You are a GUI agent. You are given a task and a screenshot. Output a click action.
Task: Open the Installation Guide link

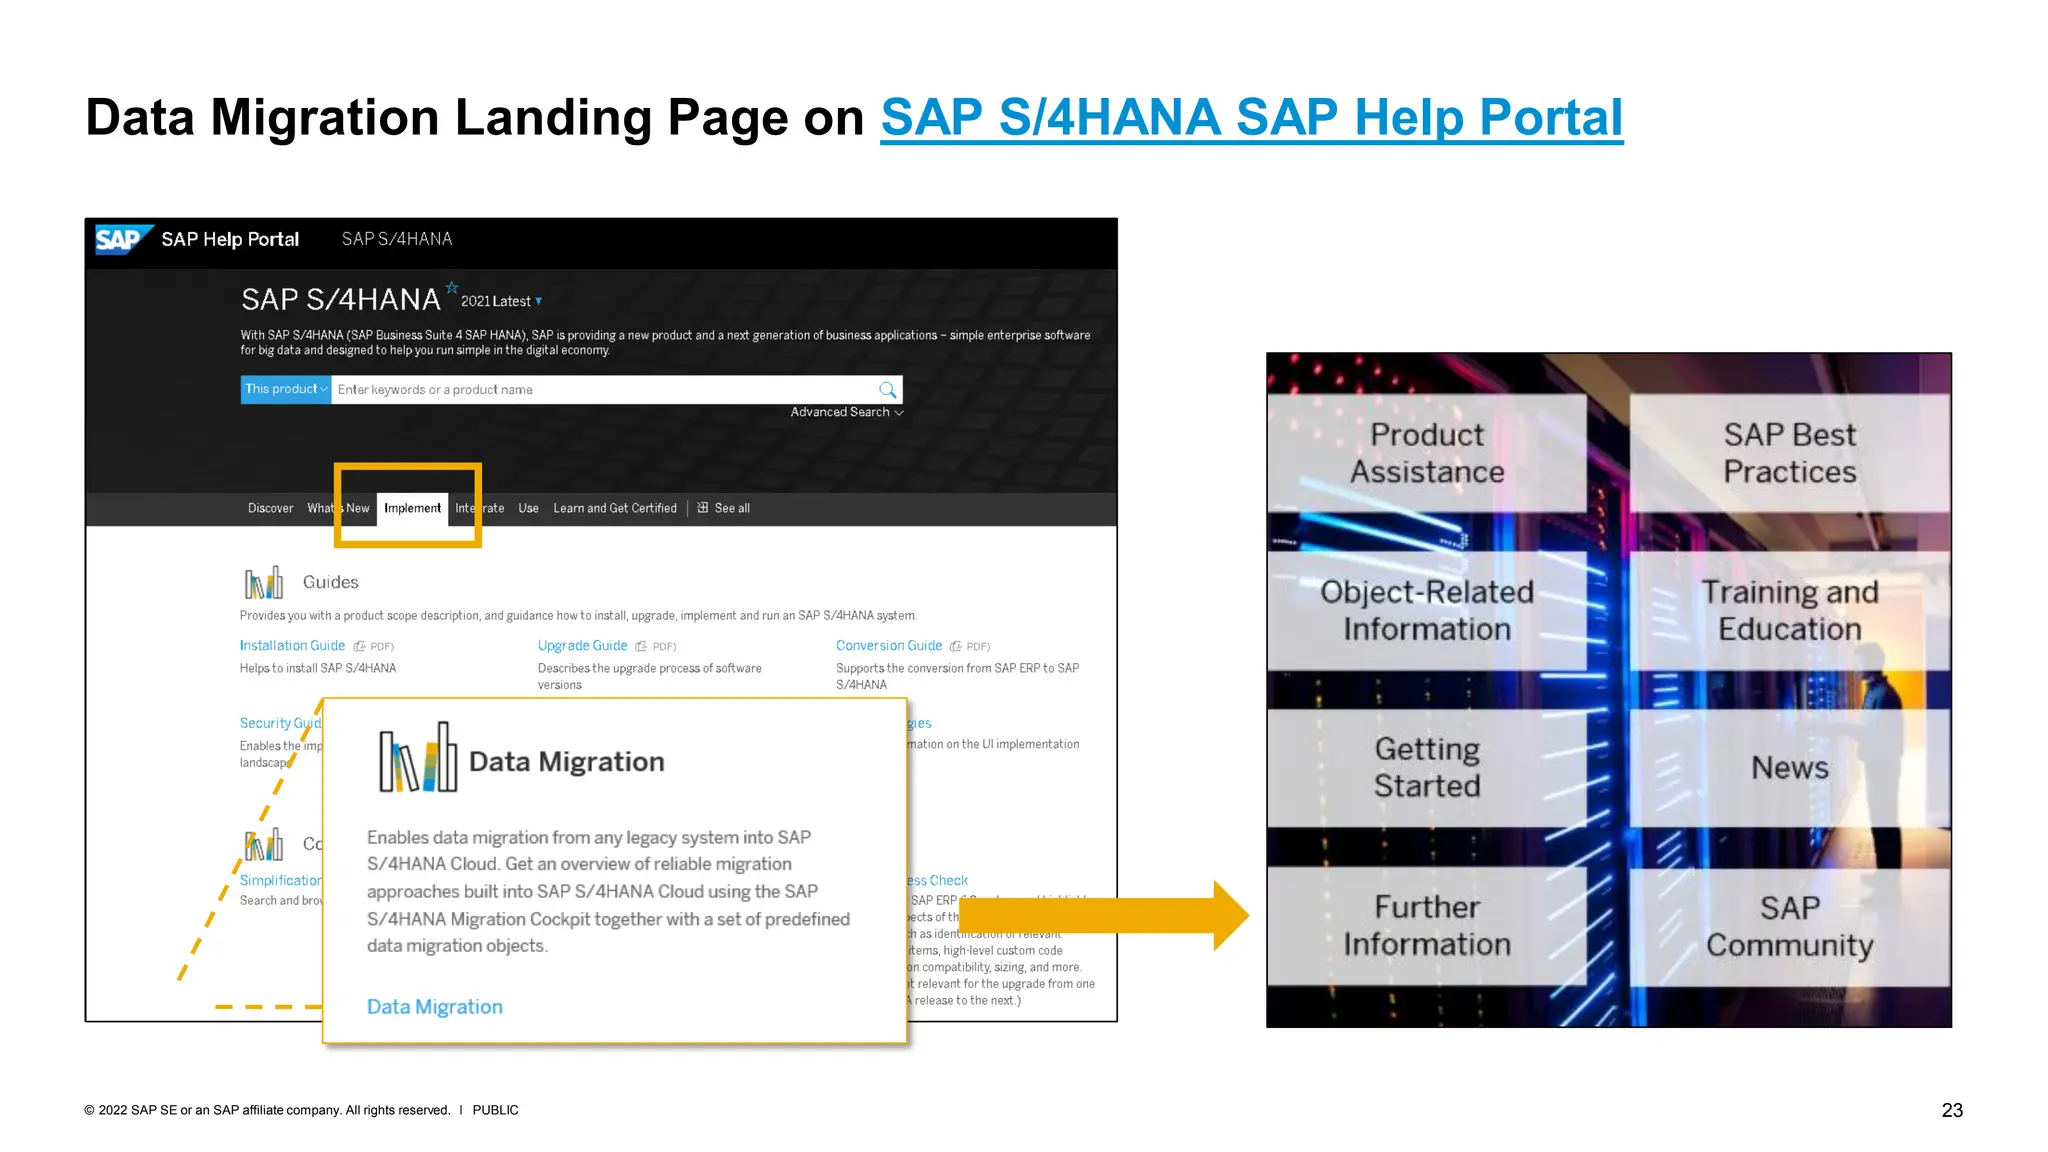pos(292,646)
